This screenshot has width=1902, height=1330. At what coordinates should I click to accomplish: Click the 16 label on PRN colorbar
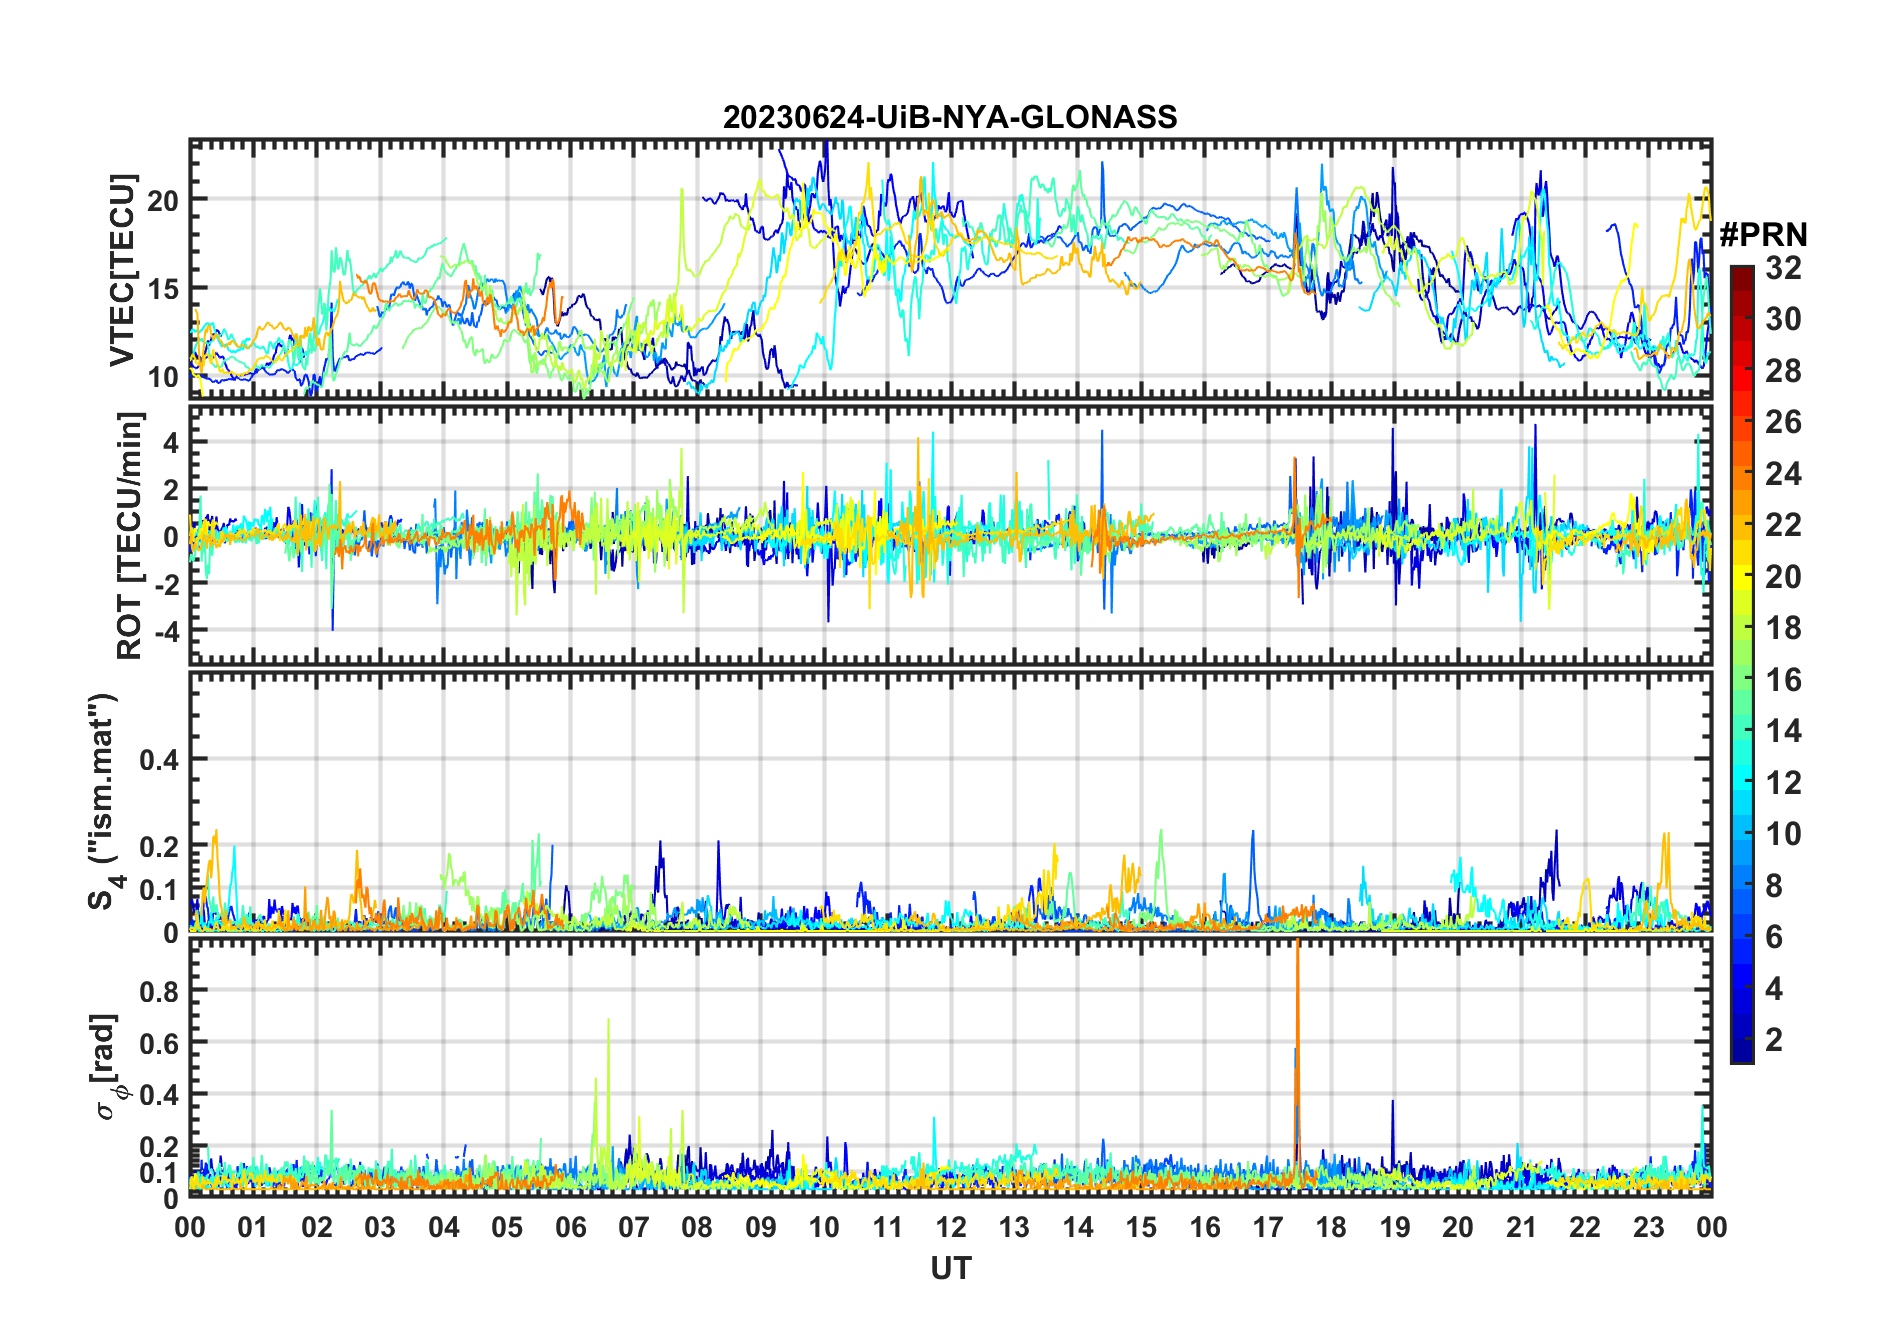click(1783, 680)
